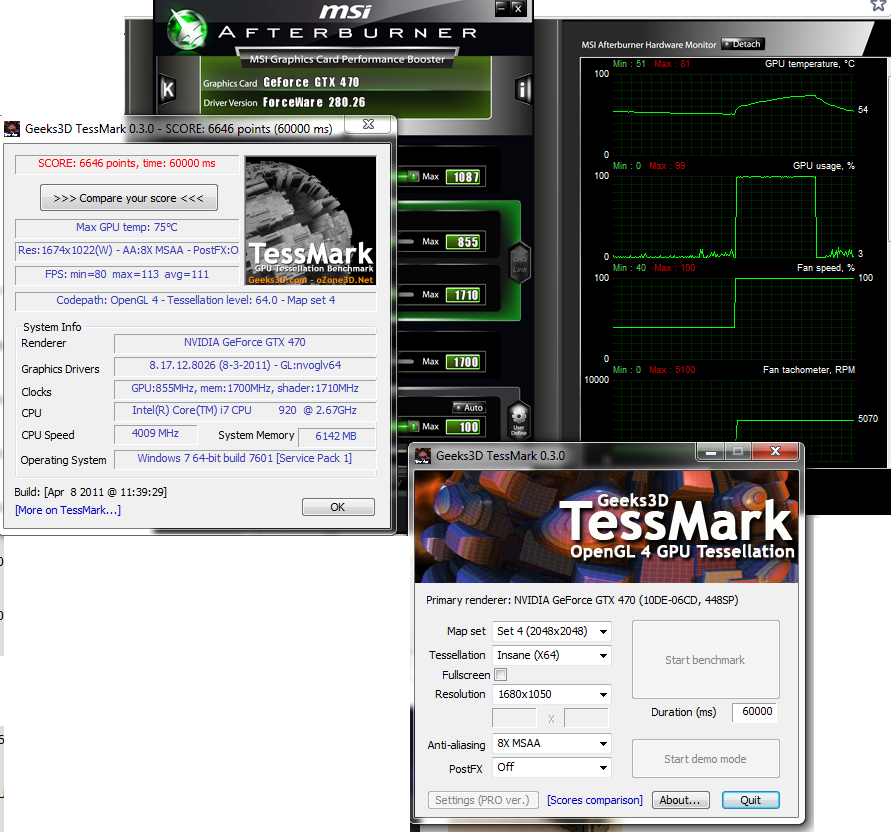Click the MSI Afterburner dragon logo
891x832 pixels.
(x=186, y=29)
